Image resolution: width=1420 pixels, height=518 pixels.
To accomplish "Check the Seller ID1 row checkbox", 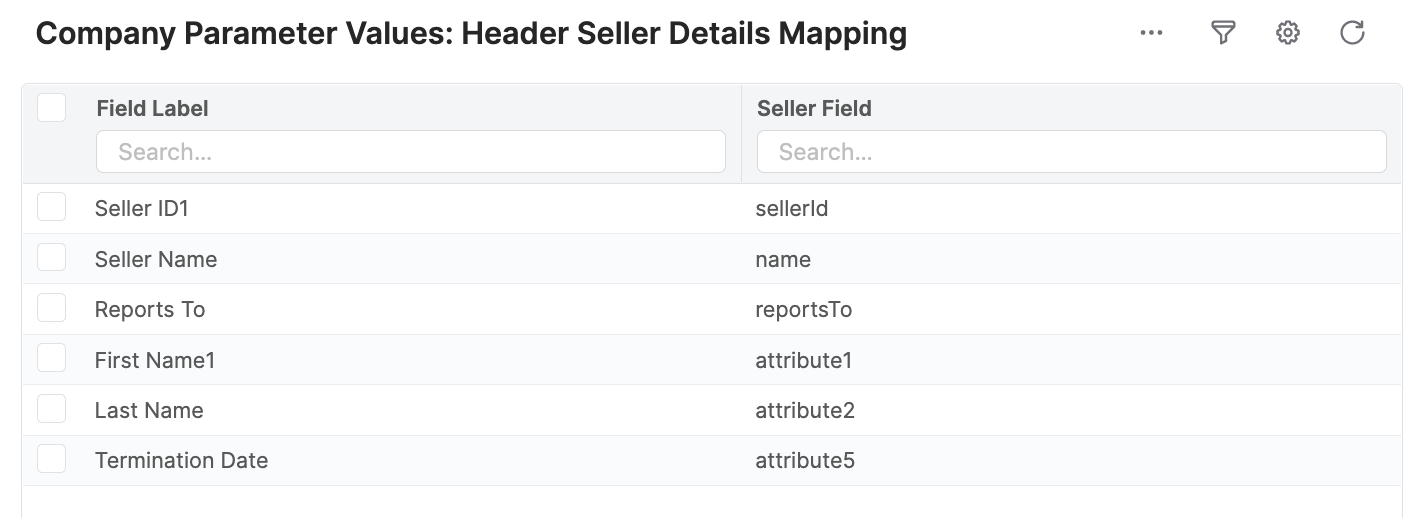I will click(52, 207).
